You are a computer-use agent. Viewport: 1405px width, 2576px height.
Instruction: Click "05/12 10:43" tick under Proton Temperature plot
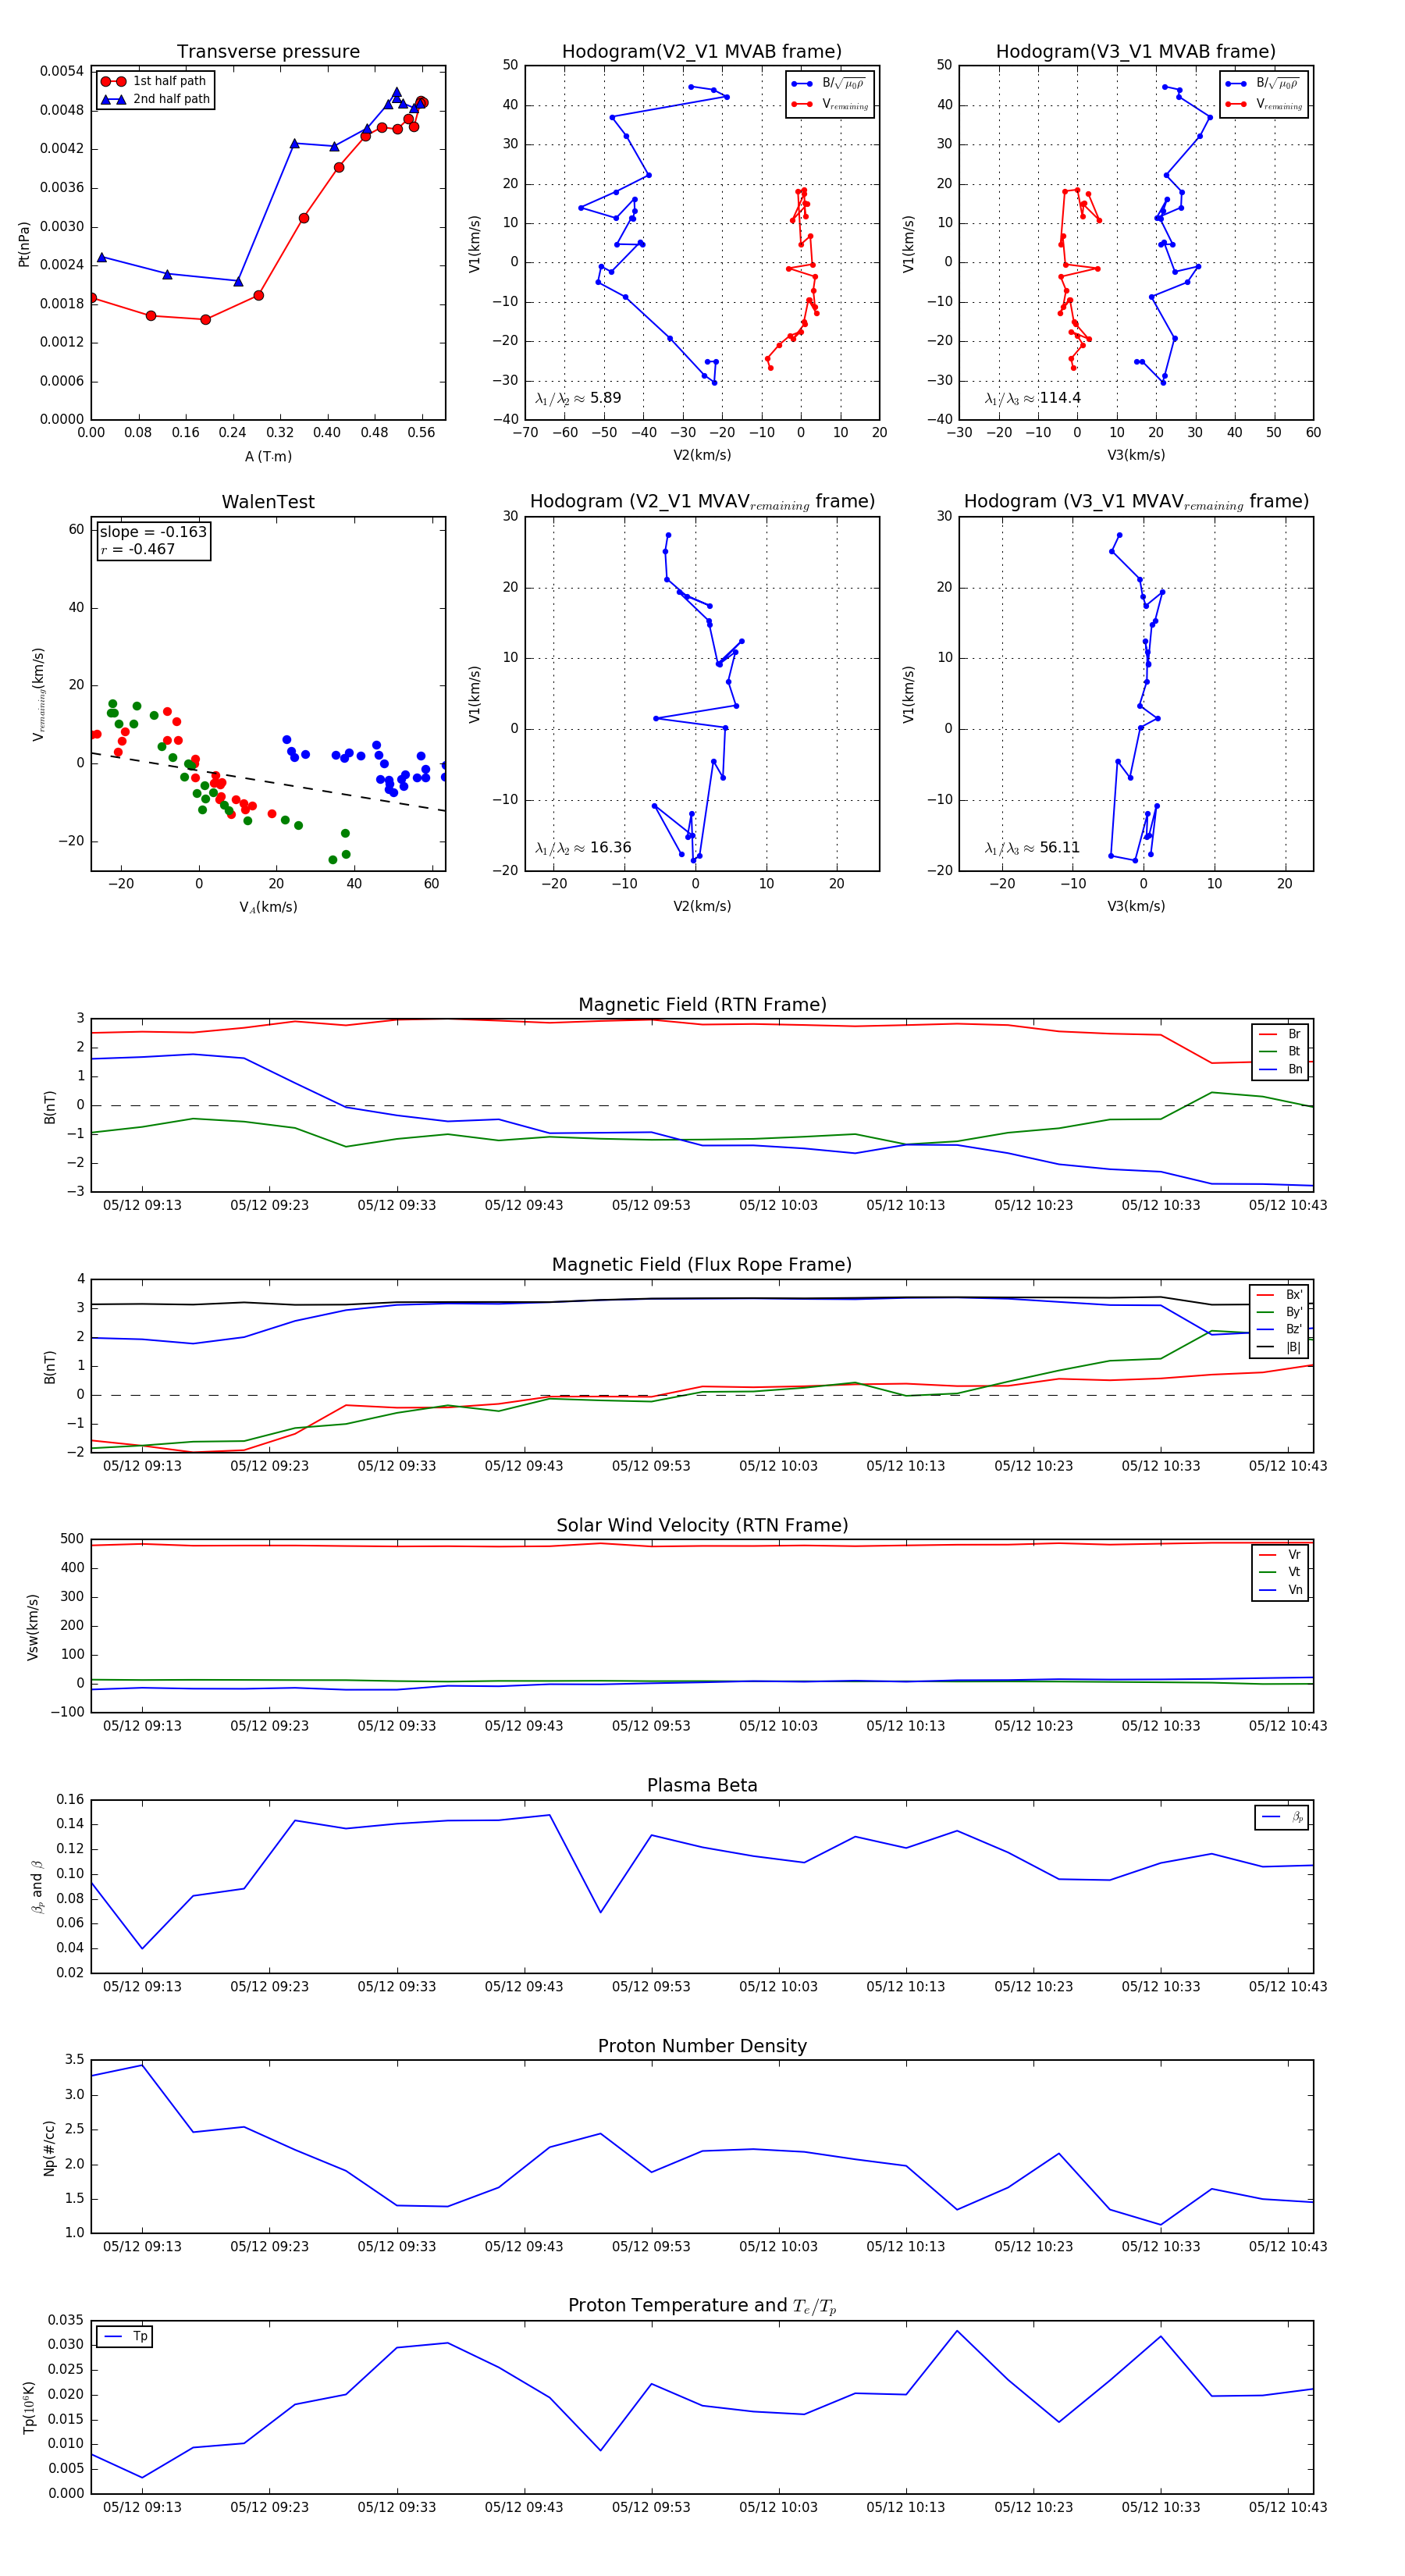1288,2507
